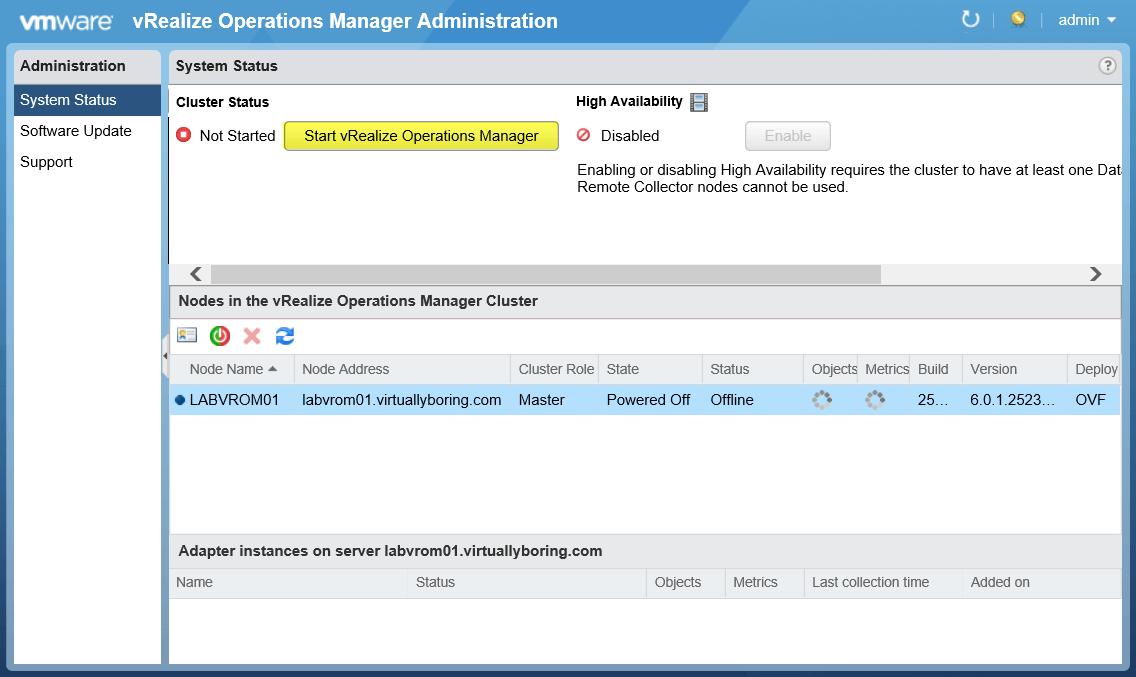The height and width of the screenshot is (677, 1136).
Task: Open the admin user dropdown
Action: pos(1087,20)
